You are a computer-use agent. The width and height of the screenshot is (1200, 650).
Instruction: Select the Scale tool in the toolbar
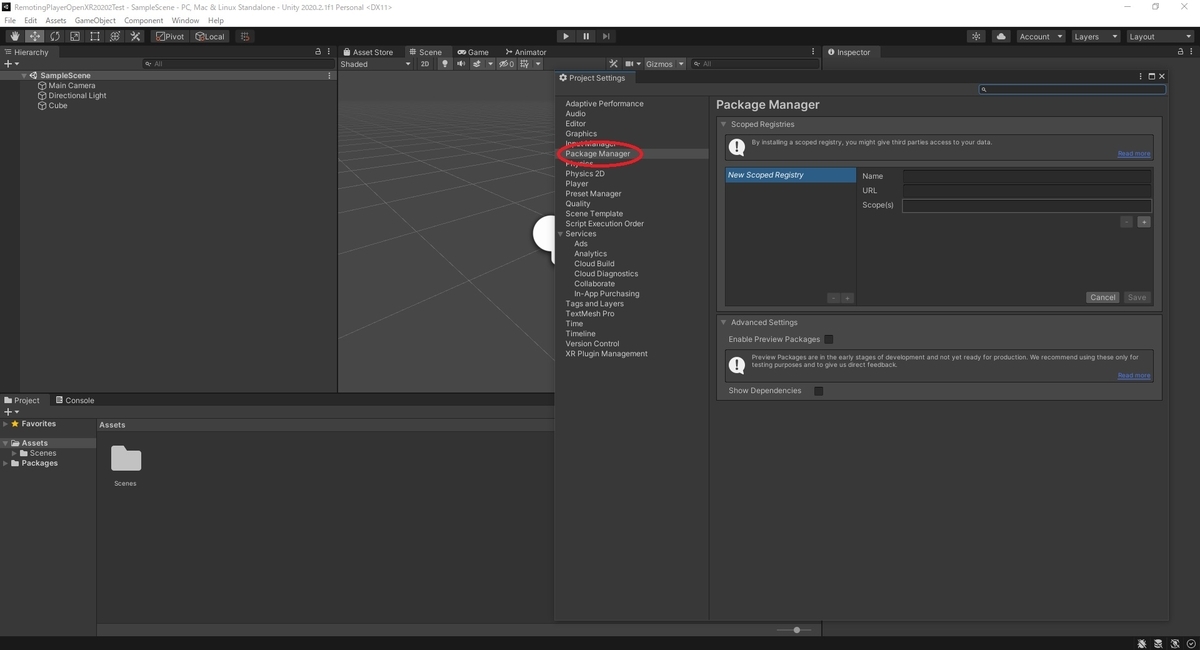[x=75, y=36]
